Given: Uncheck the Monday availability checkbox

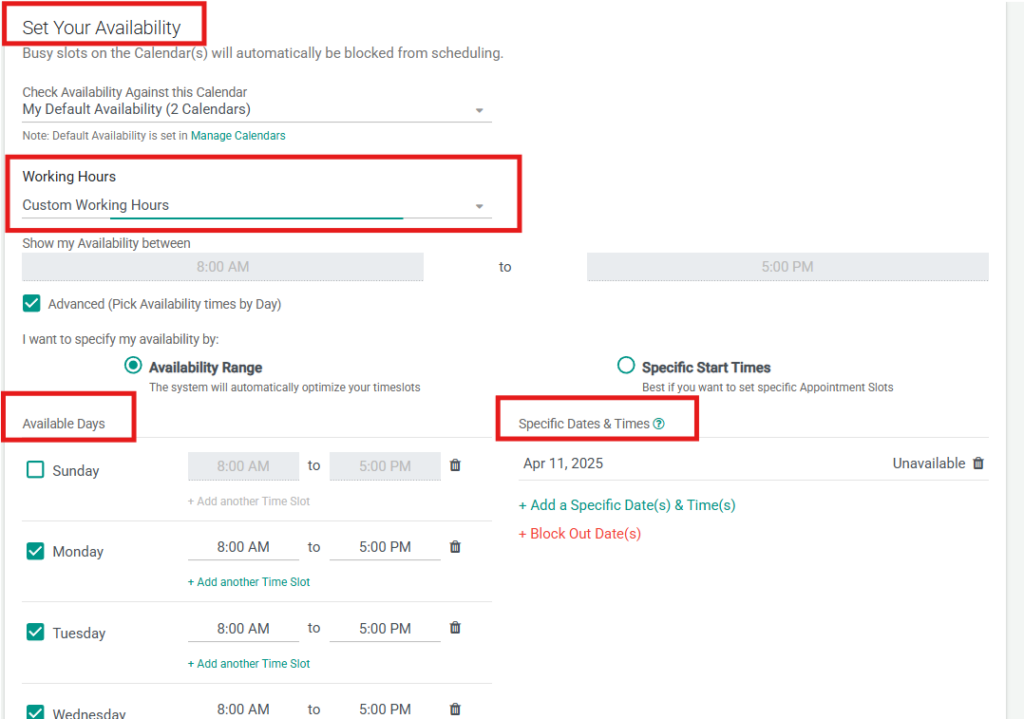Looking at the screenshot, I should point(36,551).
